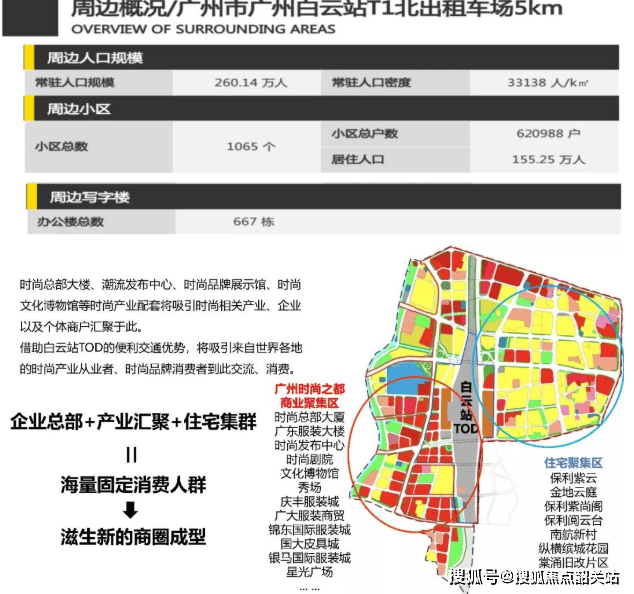Select the '667 栋' value
This screenshot has height=594, width=634.
[254, 222]
